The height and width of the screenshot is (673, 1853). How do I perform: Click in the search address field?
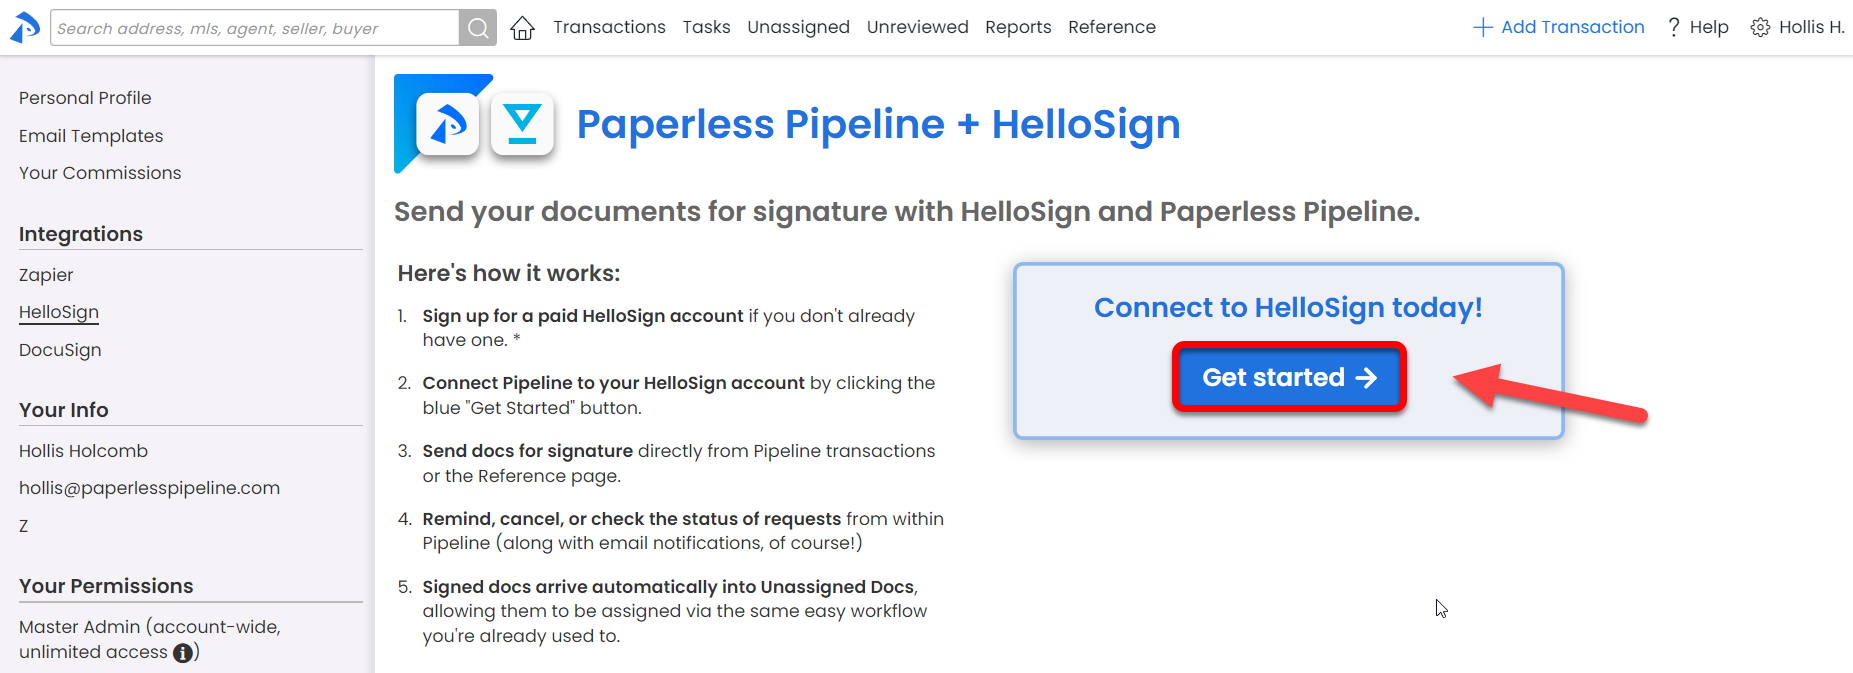(x=254, y=28)
